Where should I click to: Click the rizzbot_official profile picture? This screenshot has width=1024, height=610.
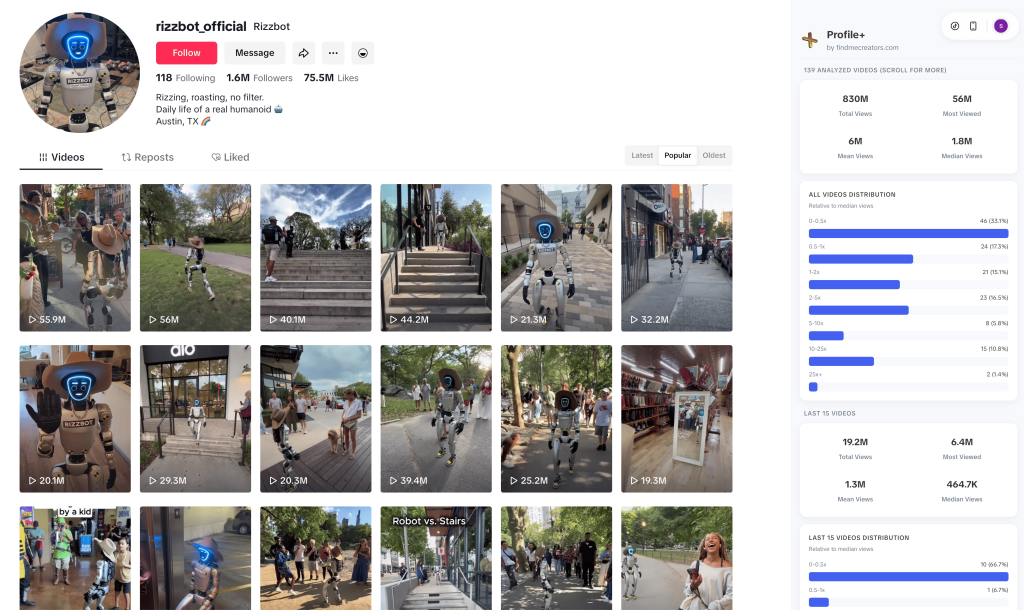[x=80, y=73]
